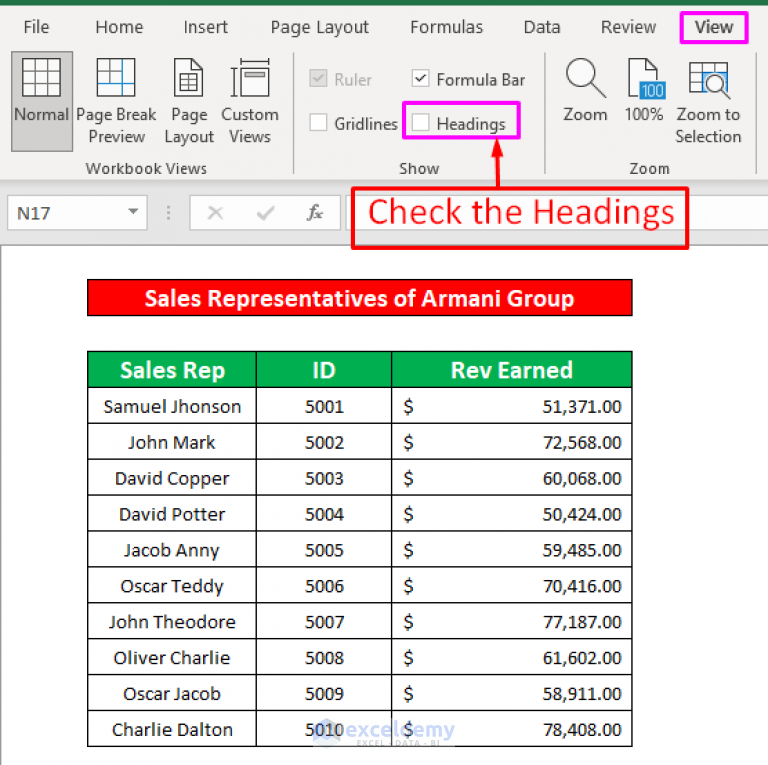Switch to Page Layout ribbon tab
The height and width of the screenshot is (765, 768).
coord(319,27)
